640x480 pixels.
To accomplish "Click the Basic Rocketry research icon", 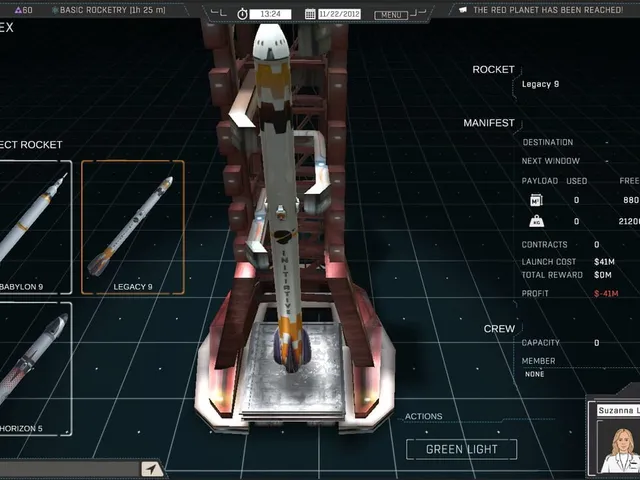I will click(55, 10).
